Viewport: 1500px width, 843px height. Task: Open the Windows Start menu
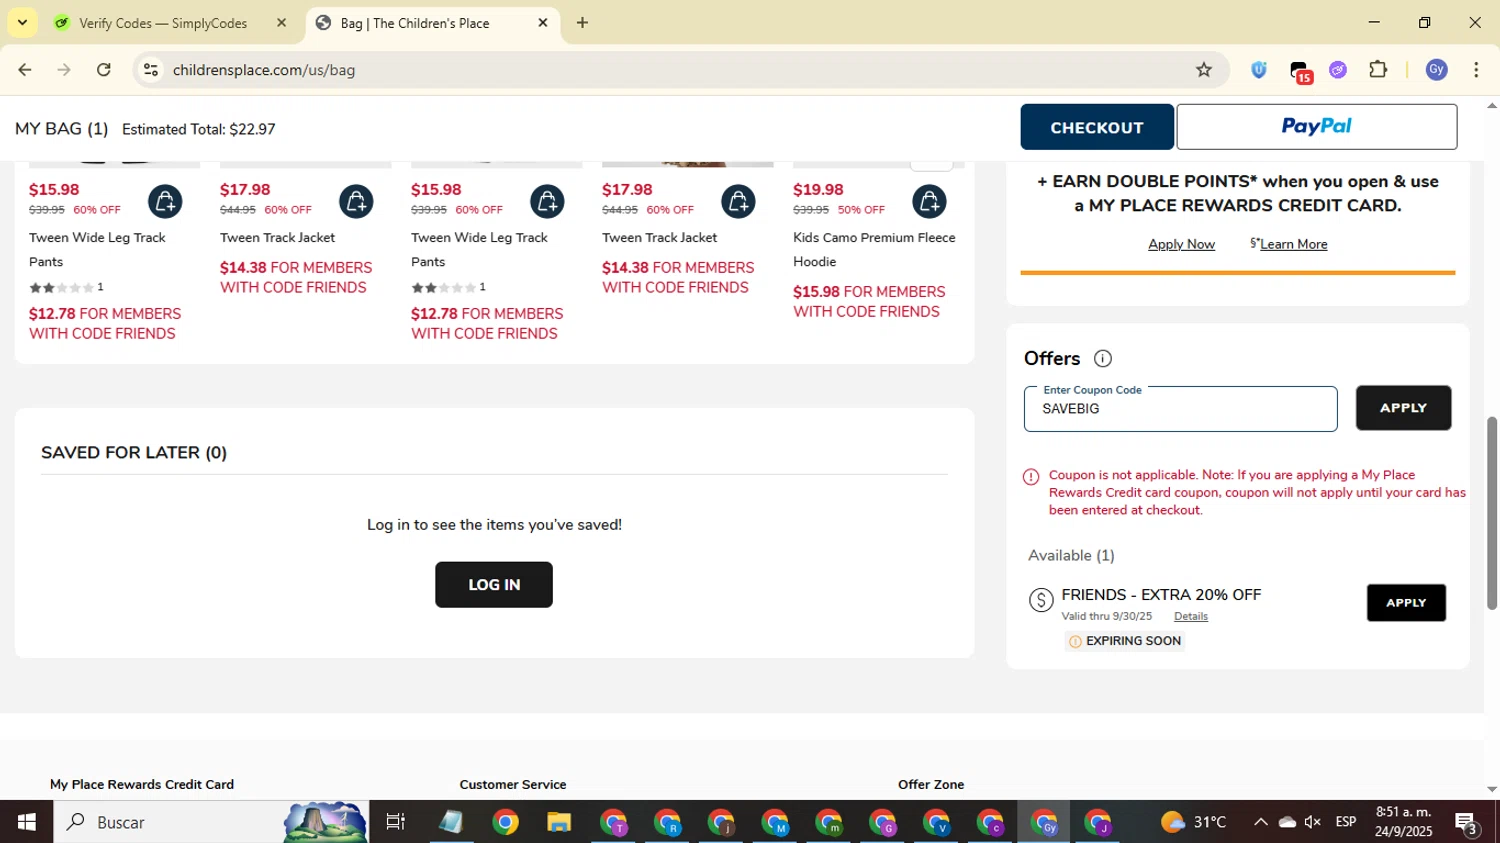pyautogui.click(x=27, y=822)
